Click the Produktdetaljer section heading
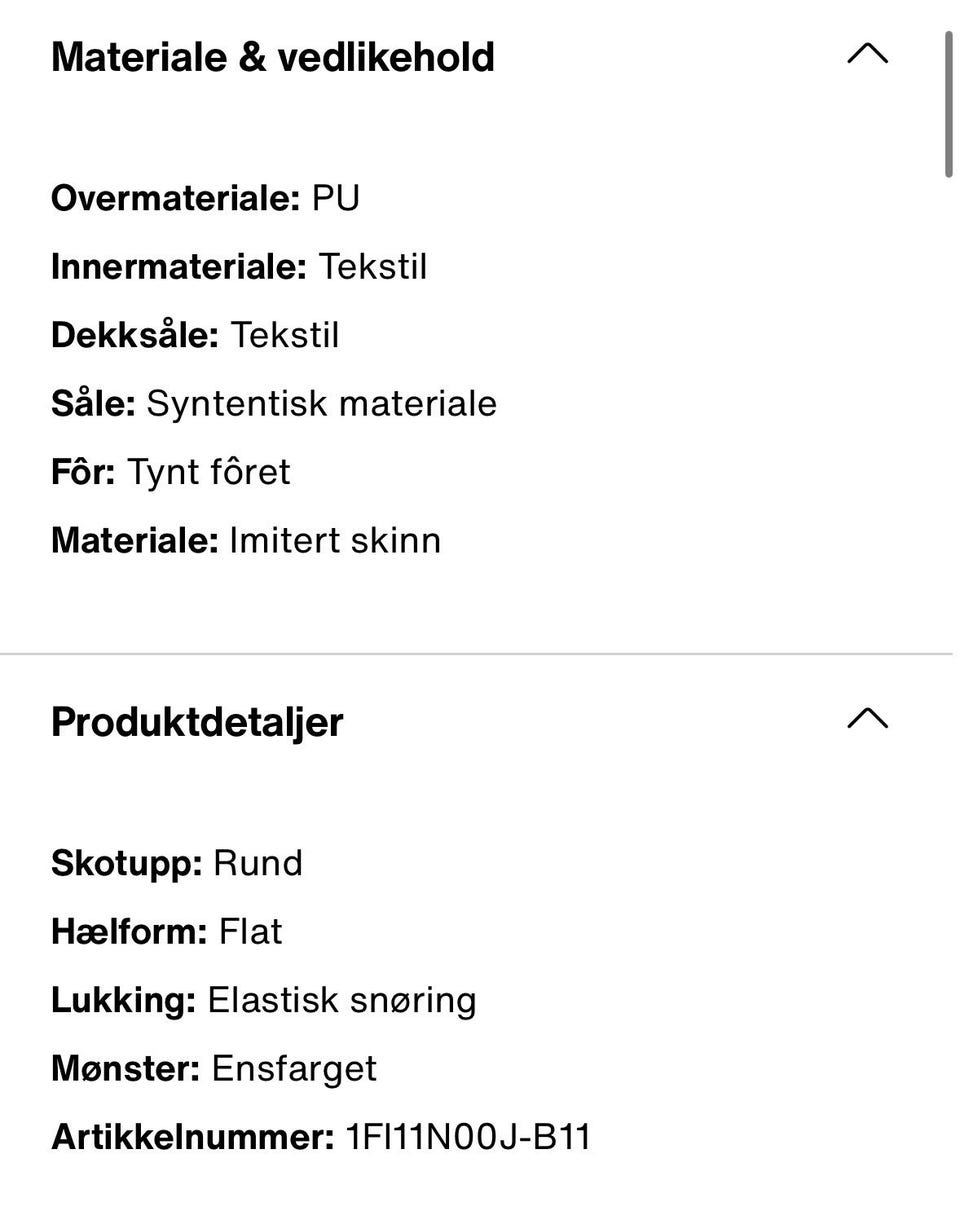Image resolution: width=960 pixels, height=1211 pixels. [x=197, y=722]
